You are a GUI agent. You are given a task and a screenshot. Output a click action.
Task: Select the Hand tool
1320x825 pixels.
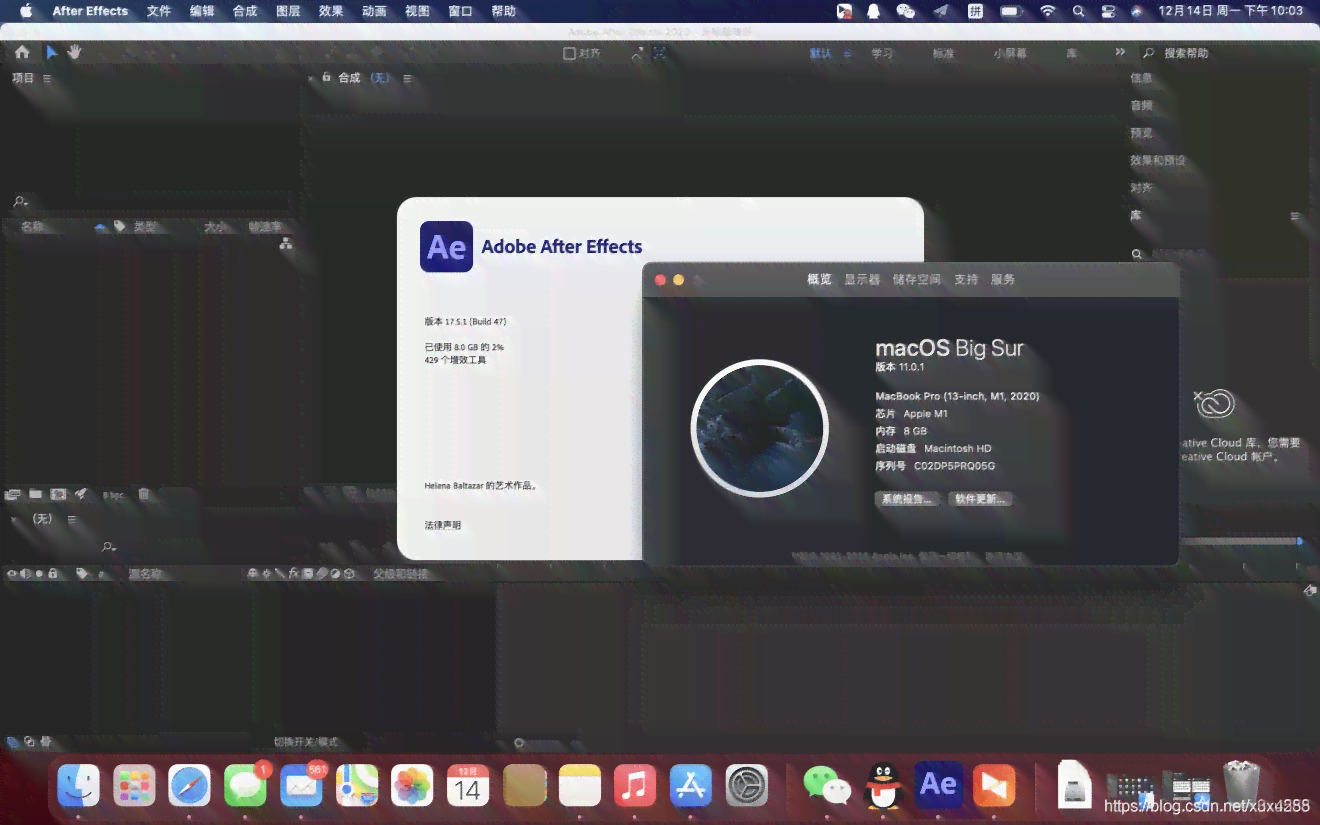pos(75,52)
